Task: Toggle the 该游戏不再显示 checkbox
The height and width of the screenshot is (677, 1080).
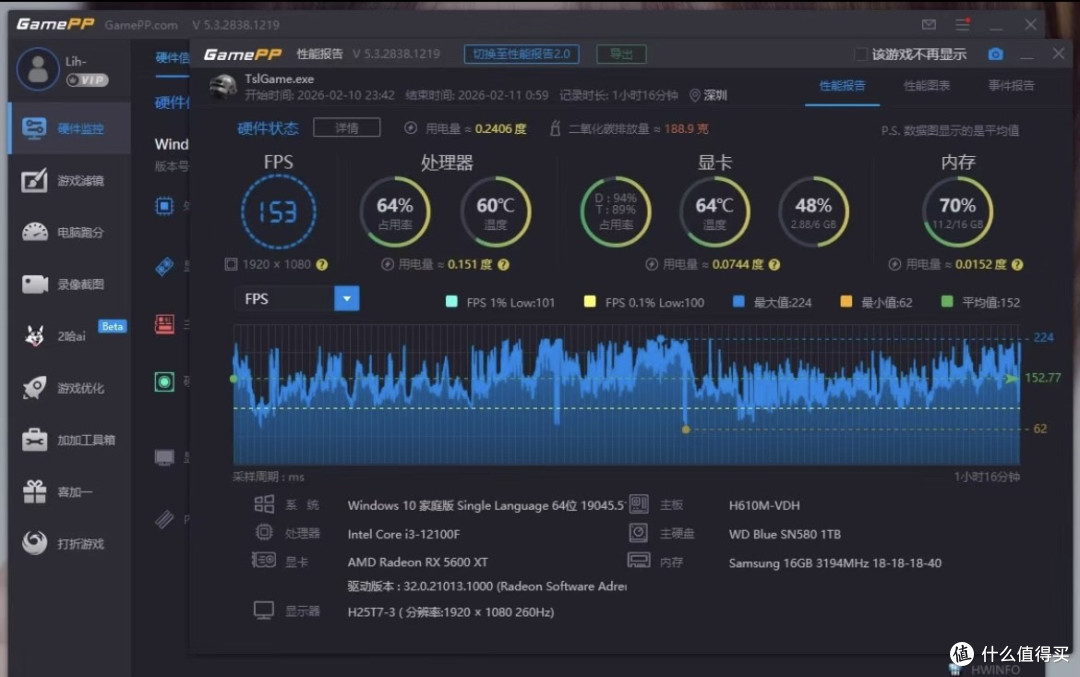Action: pos(860,54)
